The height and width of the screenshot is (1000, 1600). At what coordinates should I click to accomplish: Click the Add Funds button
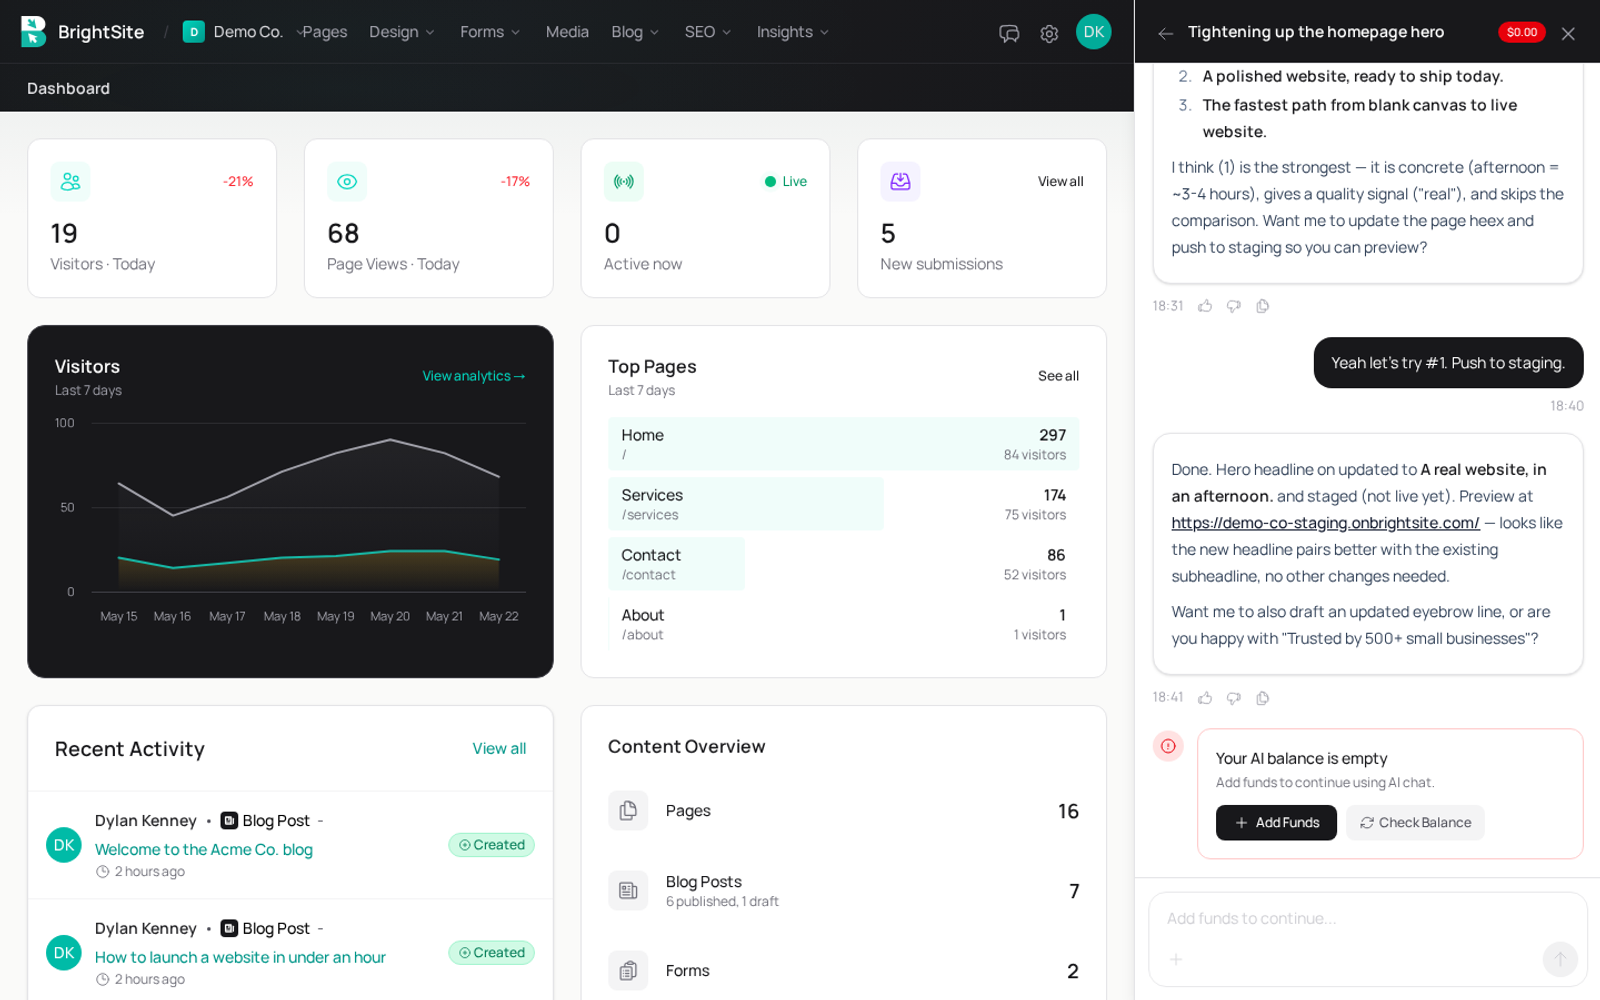pyautogui.click(x=1276, y=822)
